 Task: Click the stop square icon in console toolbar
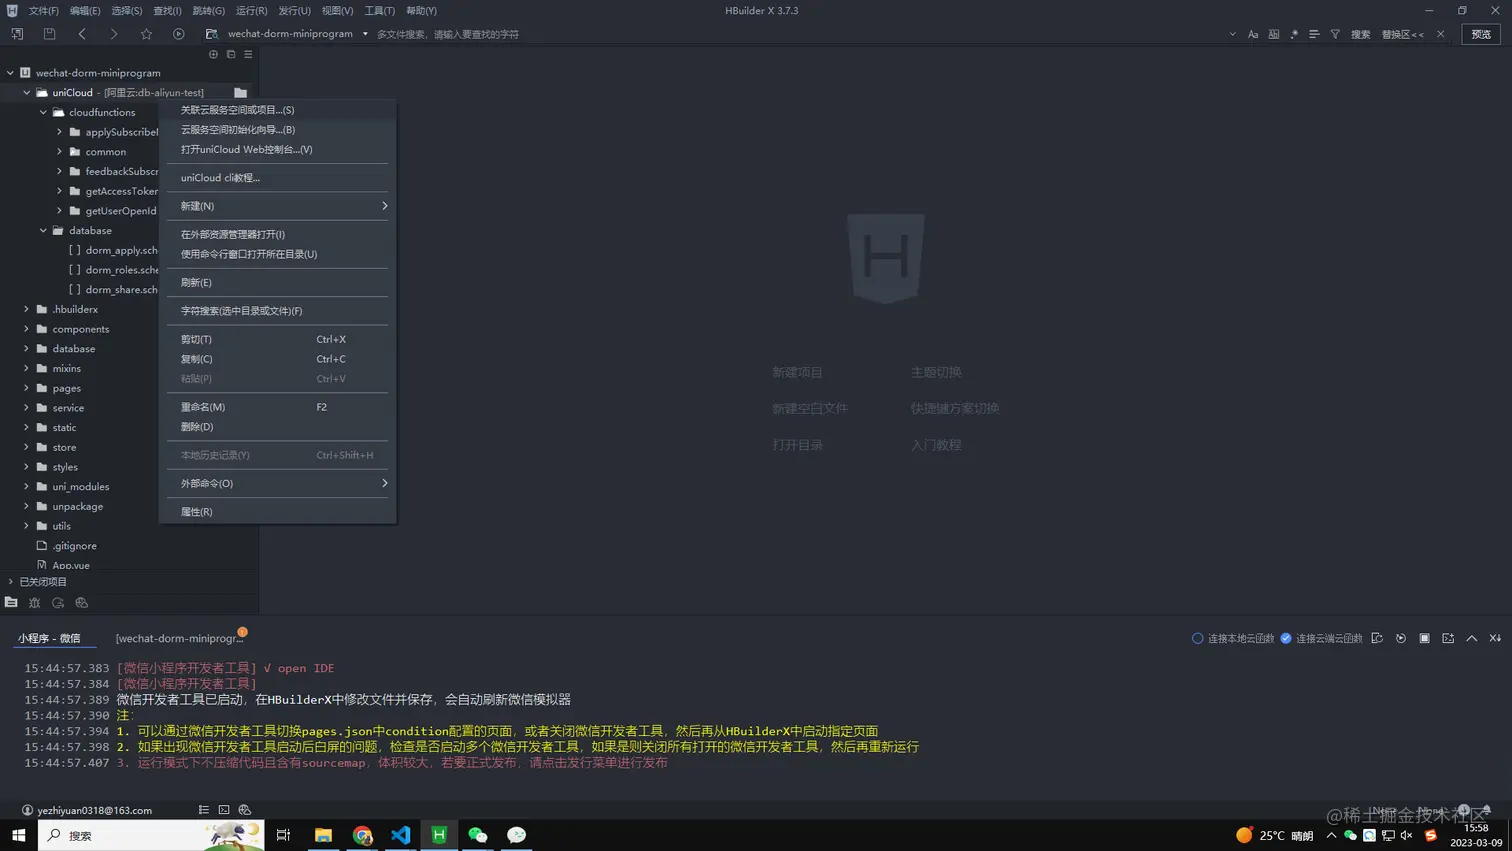(1425, 638)
